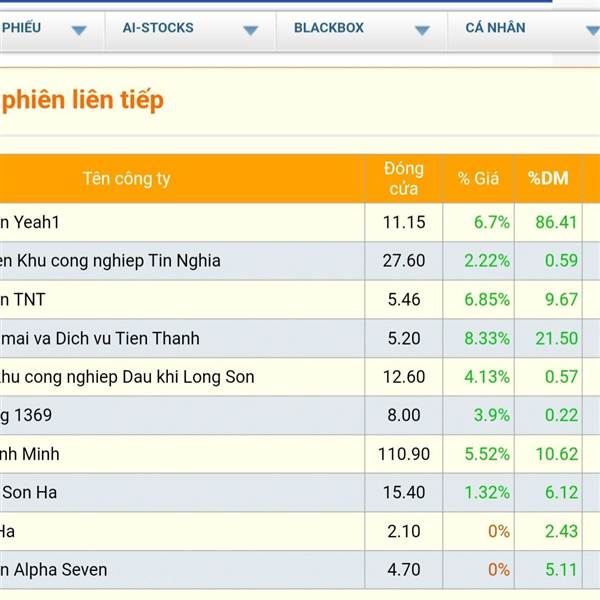The height and width of the screenshot is (600, 600).
Task: Sort by the Đóng cửa column header
Action: (404, 179)
